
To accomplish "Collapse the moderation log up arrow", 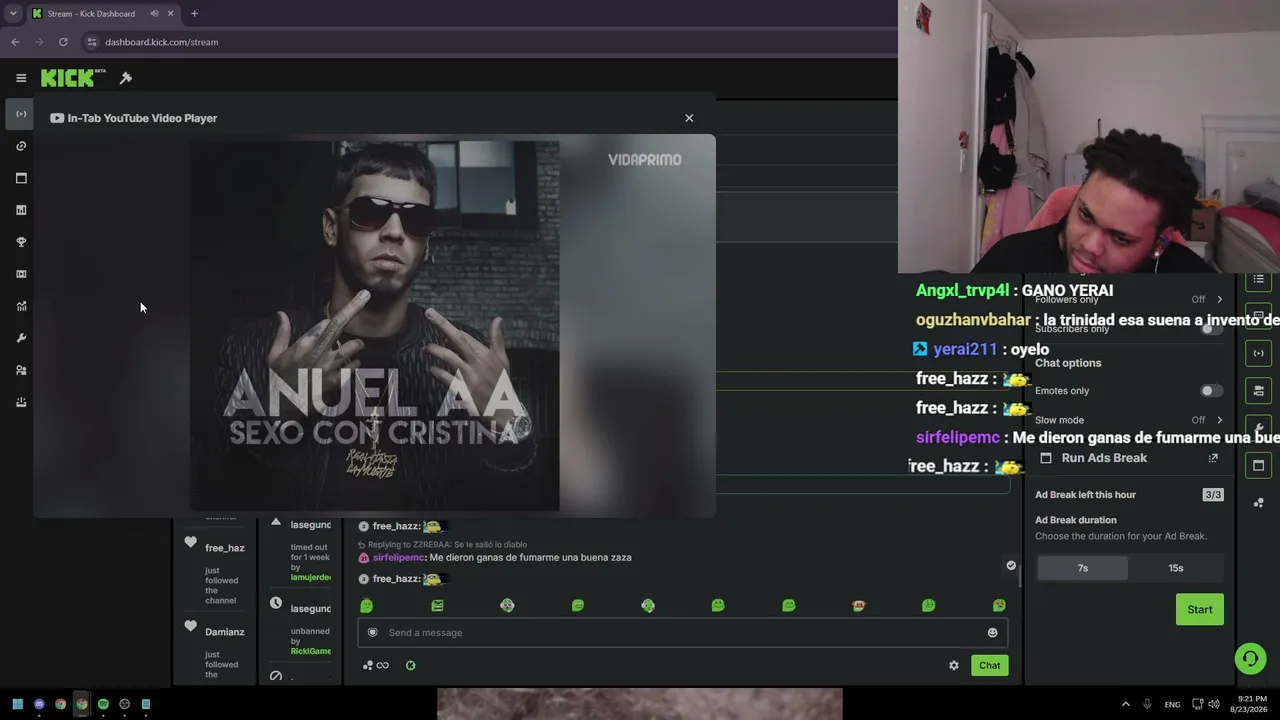I will (x=276, y=522).
